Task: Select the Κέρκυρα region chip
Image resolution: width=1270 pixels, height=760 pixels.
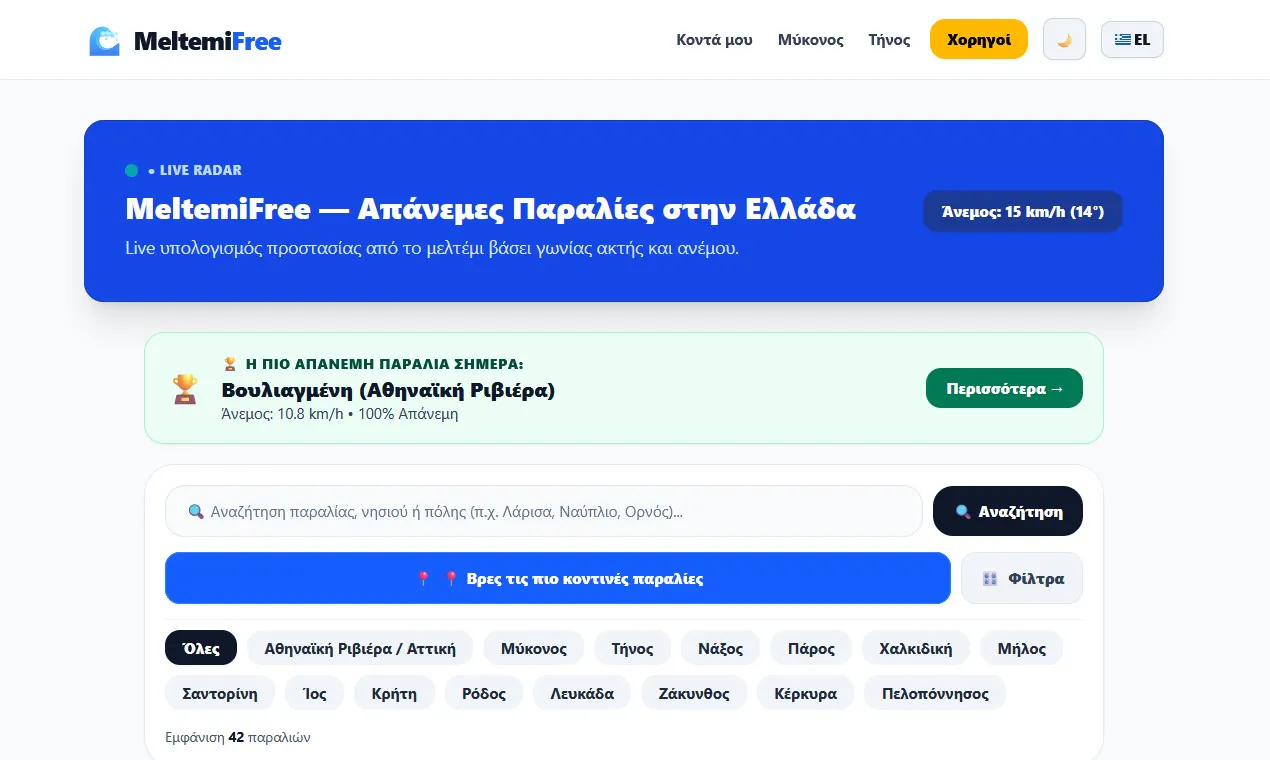Action: [x=806, y=693]
